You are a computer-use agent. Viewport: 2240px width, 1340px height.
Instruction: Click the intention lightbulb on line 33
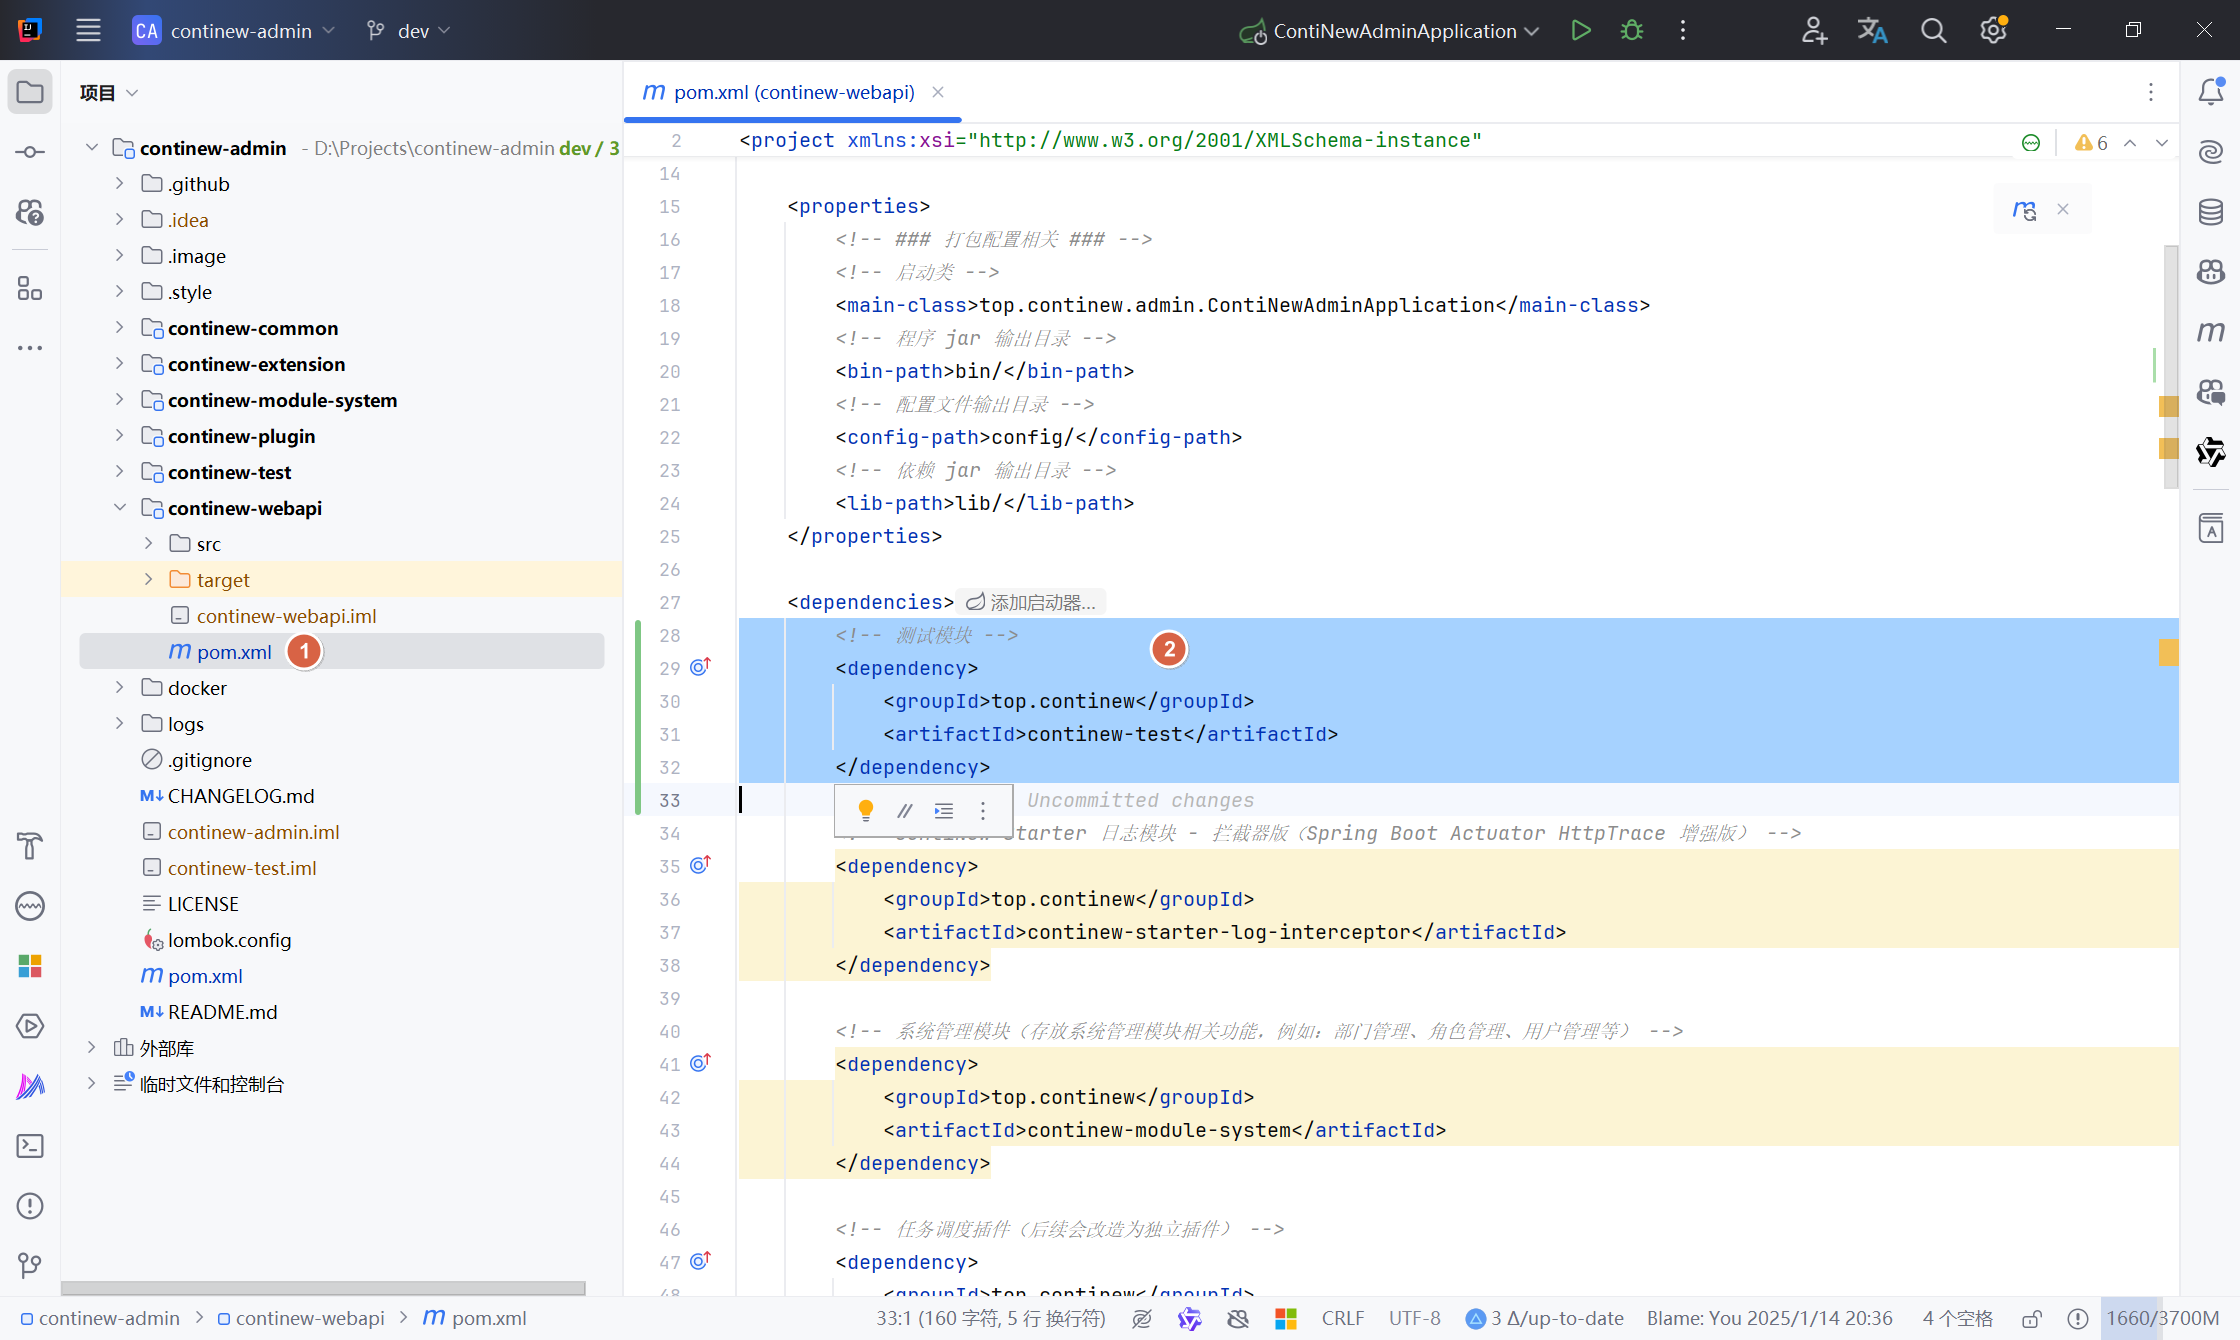866,810
